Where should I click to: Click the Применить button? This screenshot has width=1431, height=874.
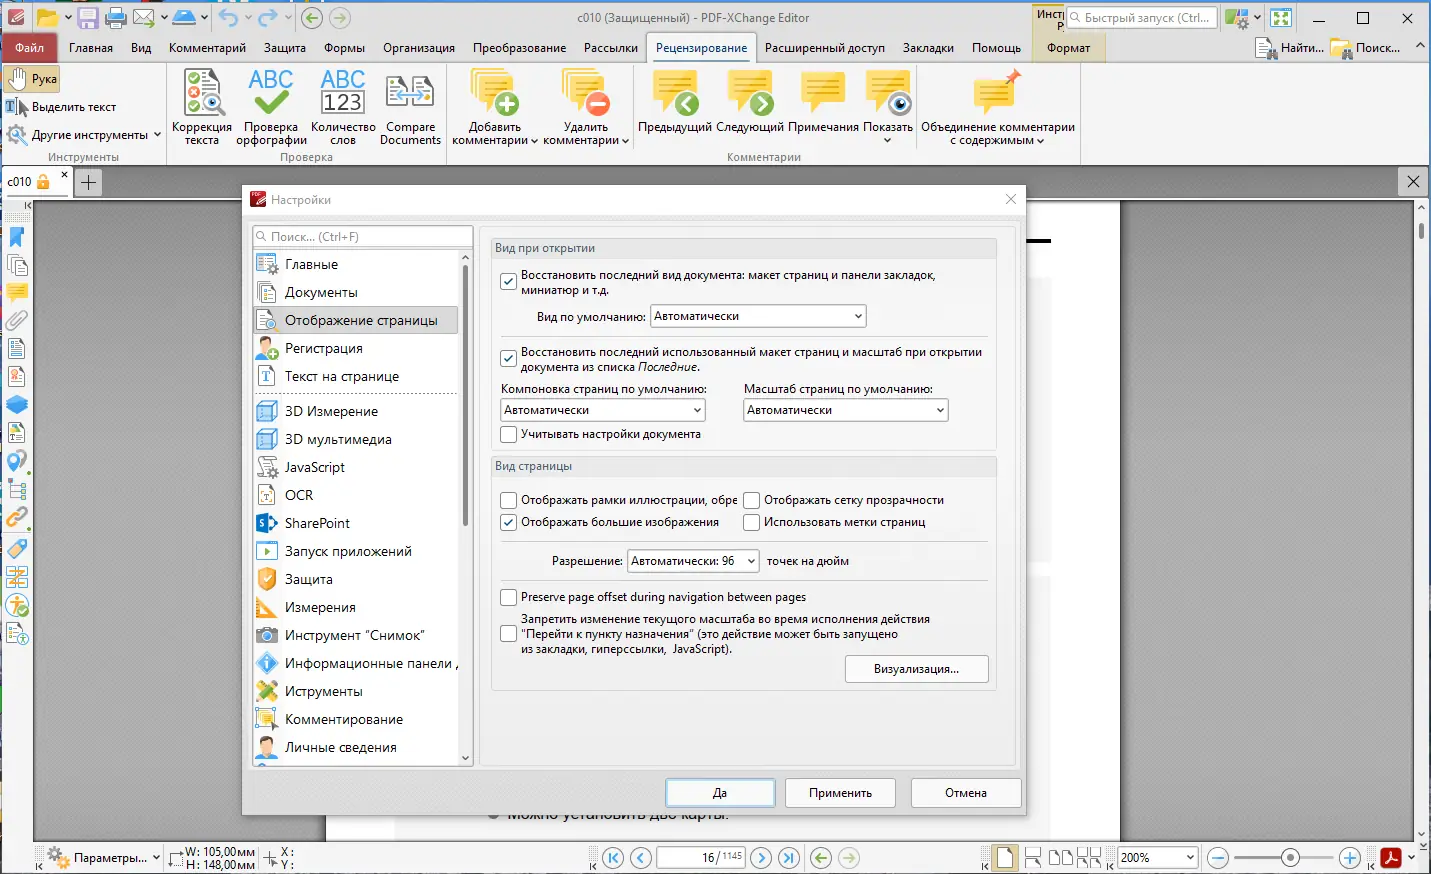click(840, 792)
